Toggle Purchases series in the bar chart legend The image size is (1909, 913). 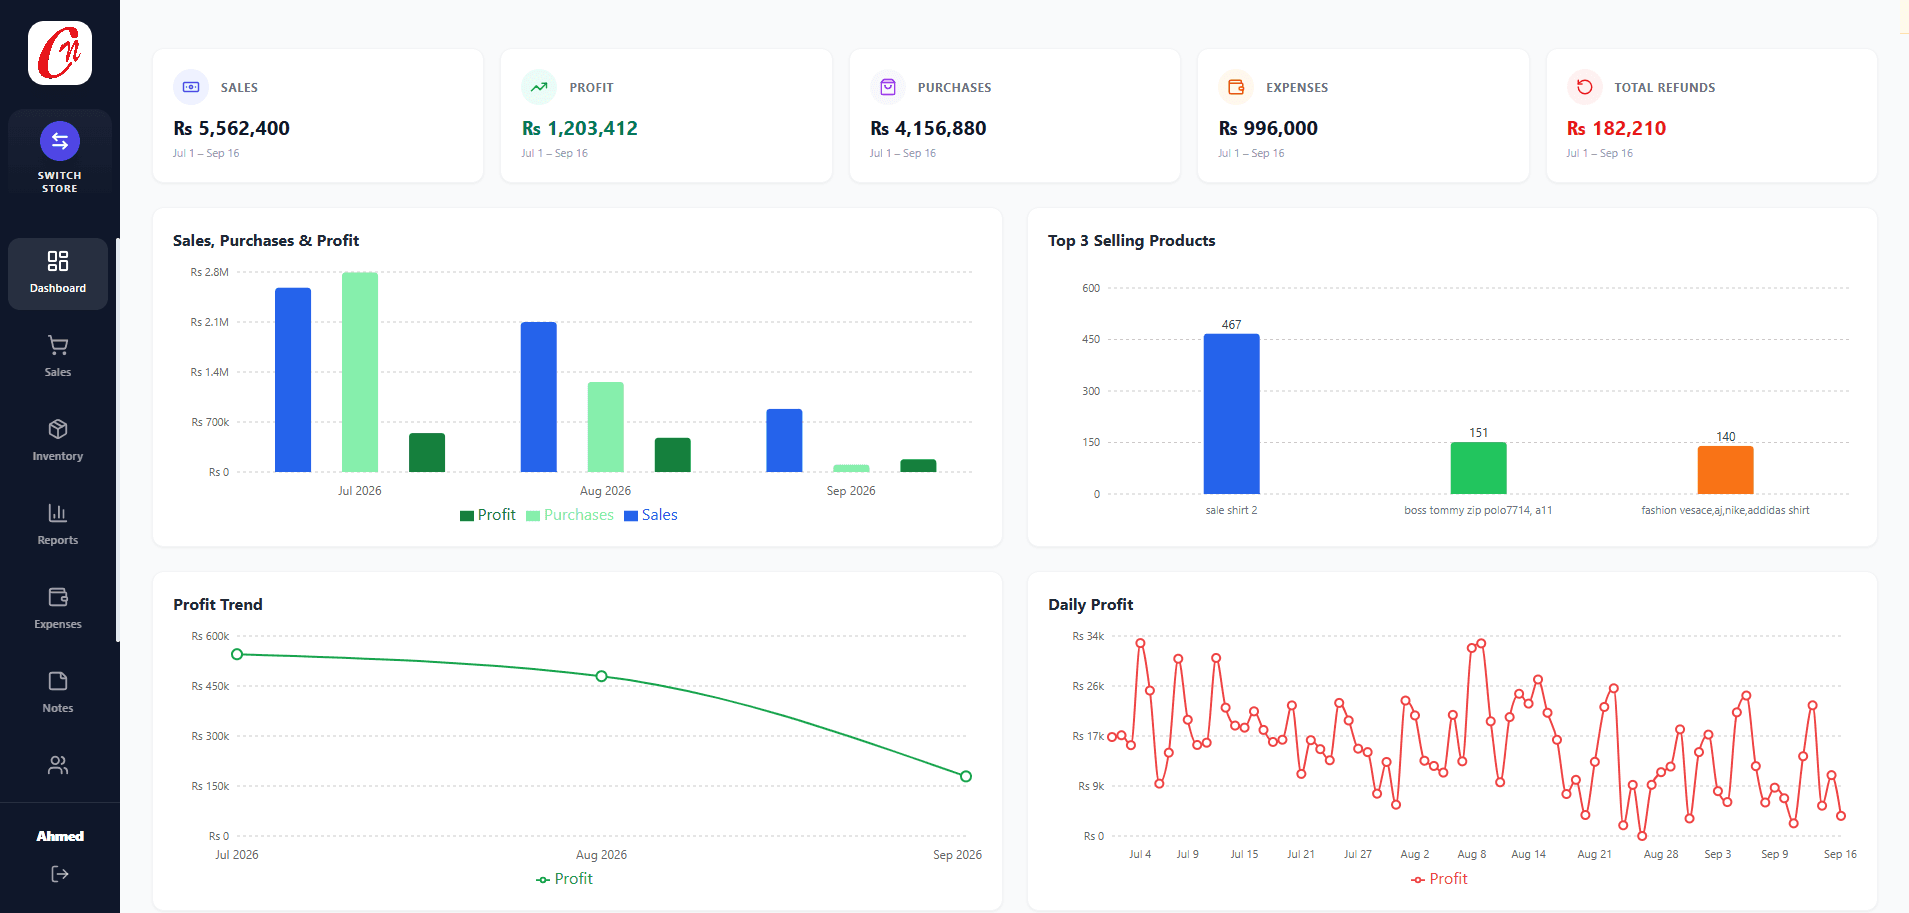pyautogui.click(x=570, y=515)
